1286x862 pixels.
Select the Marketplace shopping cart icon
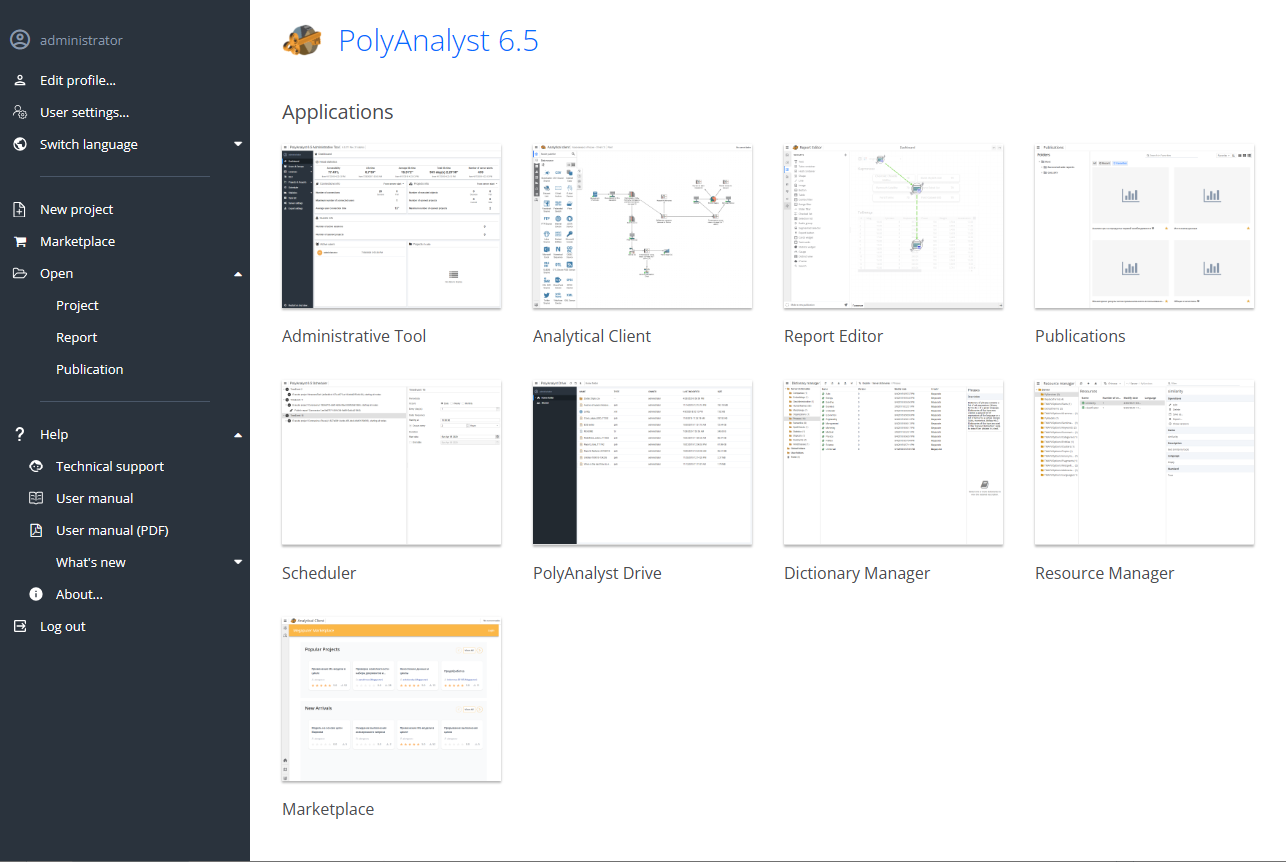point(19,240)
